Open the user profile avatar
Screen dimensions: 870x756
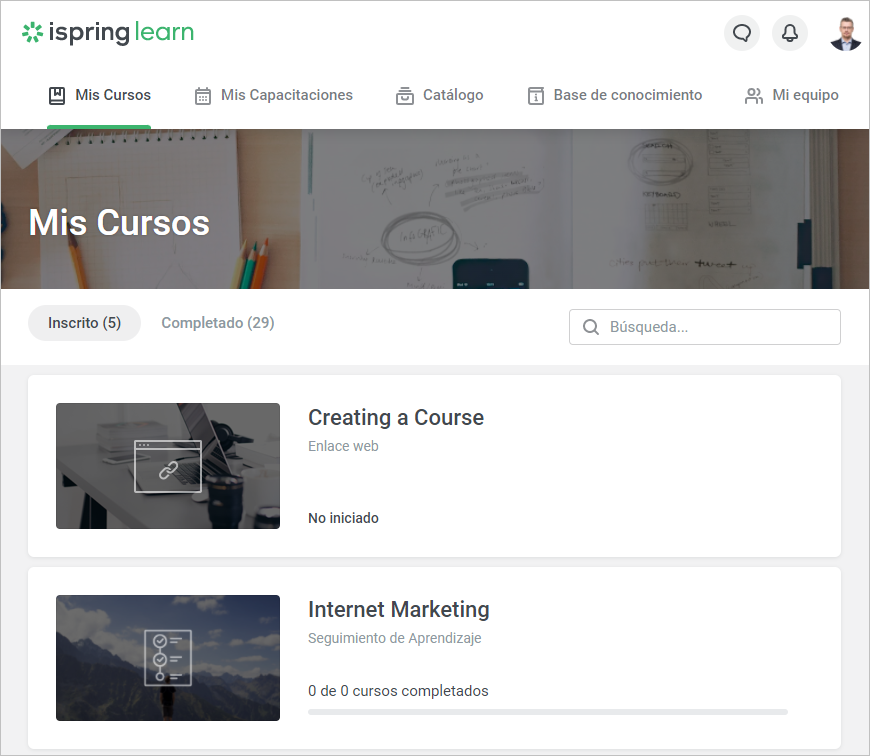coord(845,33)
